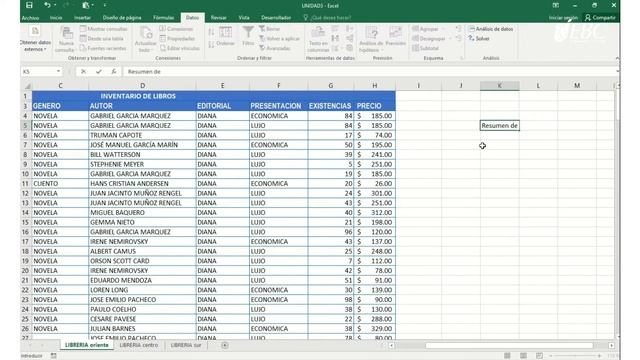
Task: Open the Revisar ribbon tab
Action: [218, 18]
